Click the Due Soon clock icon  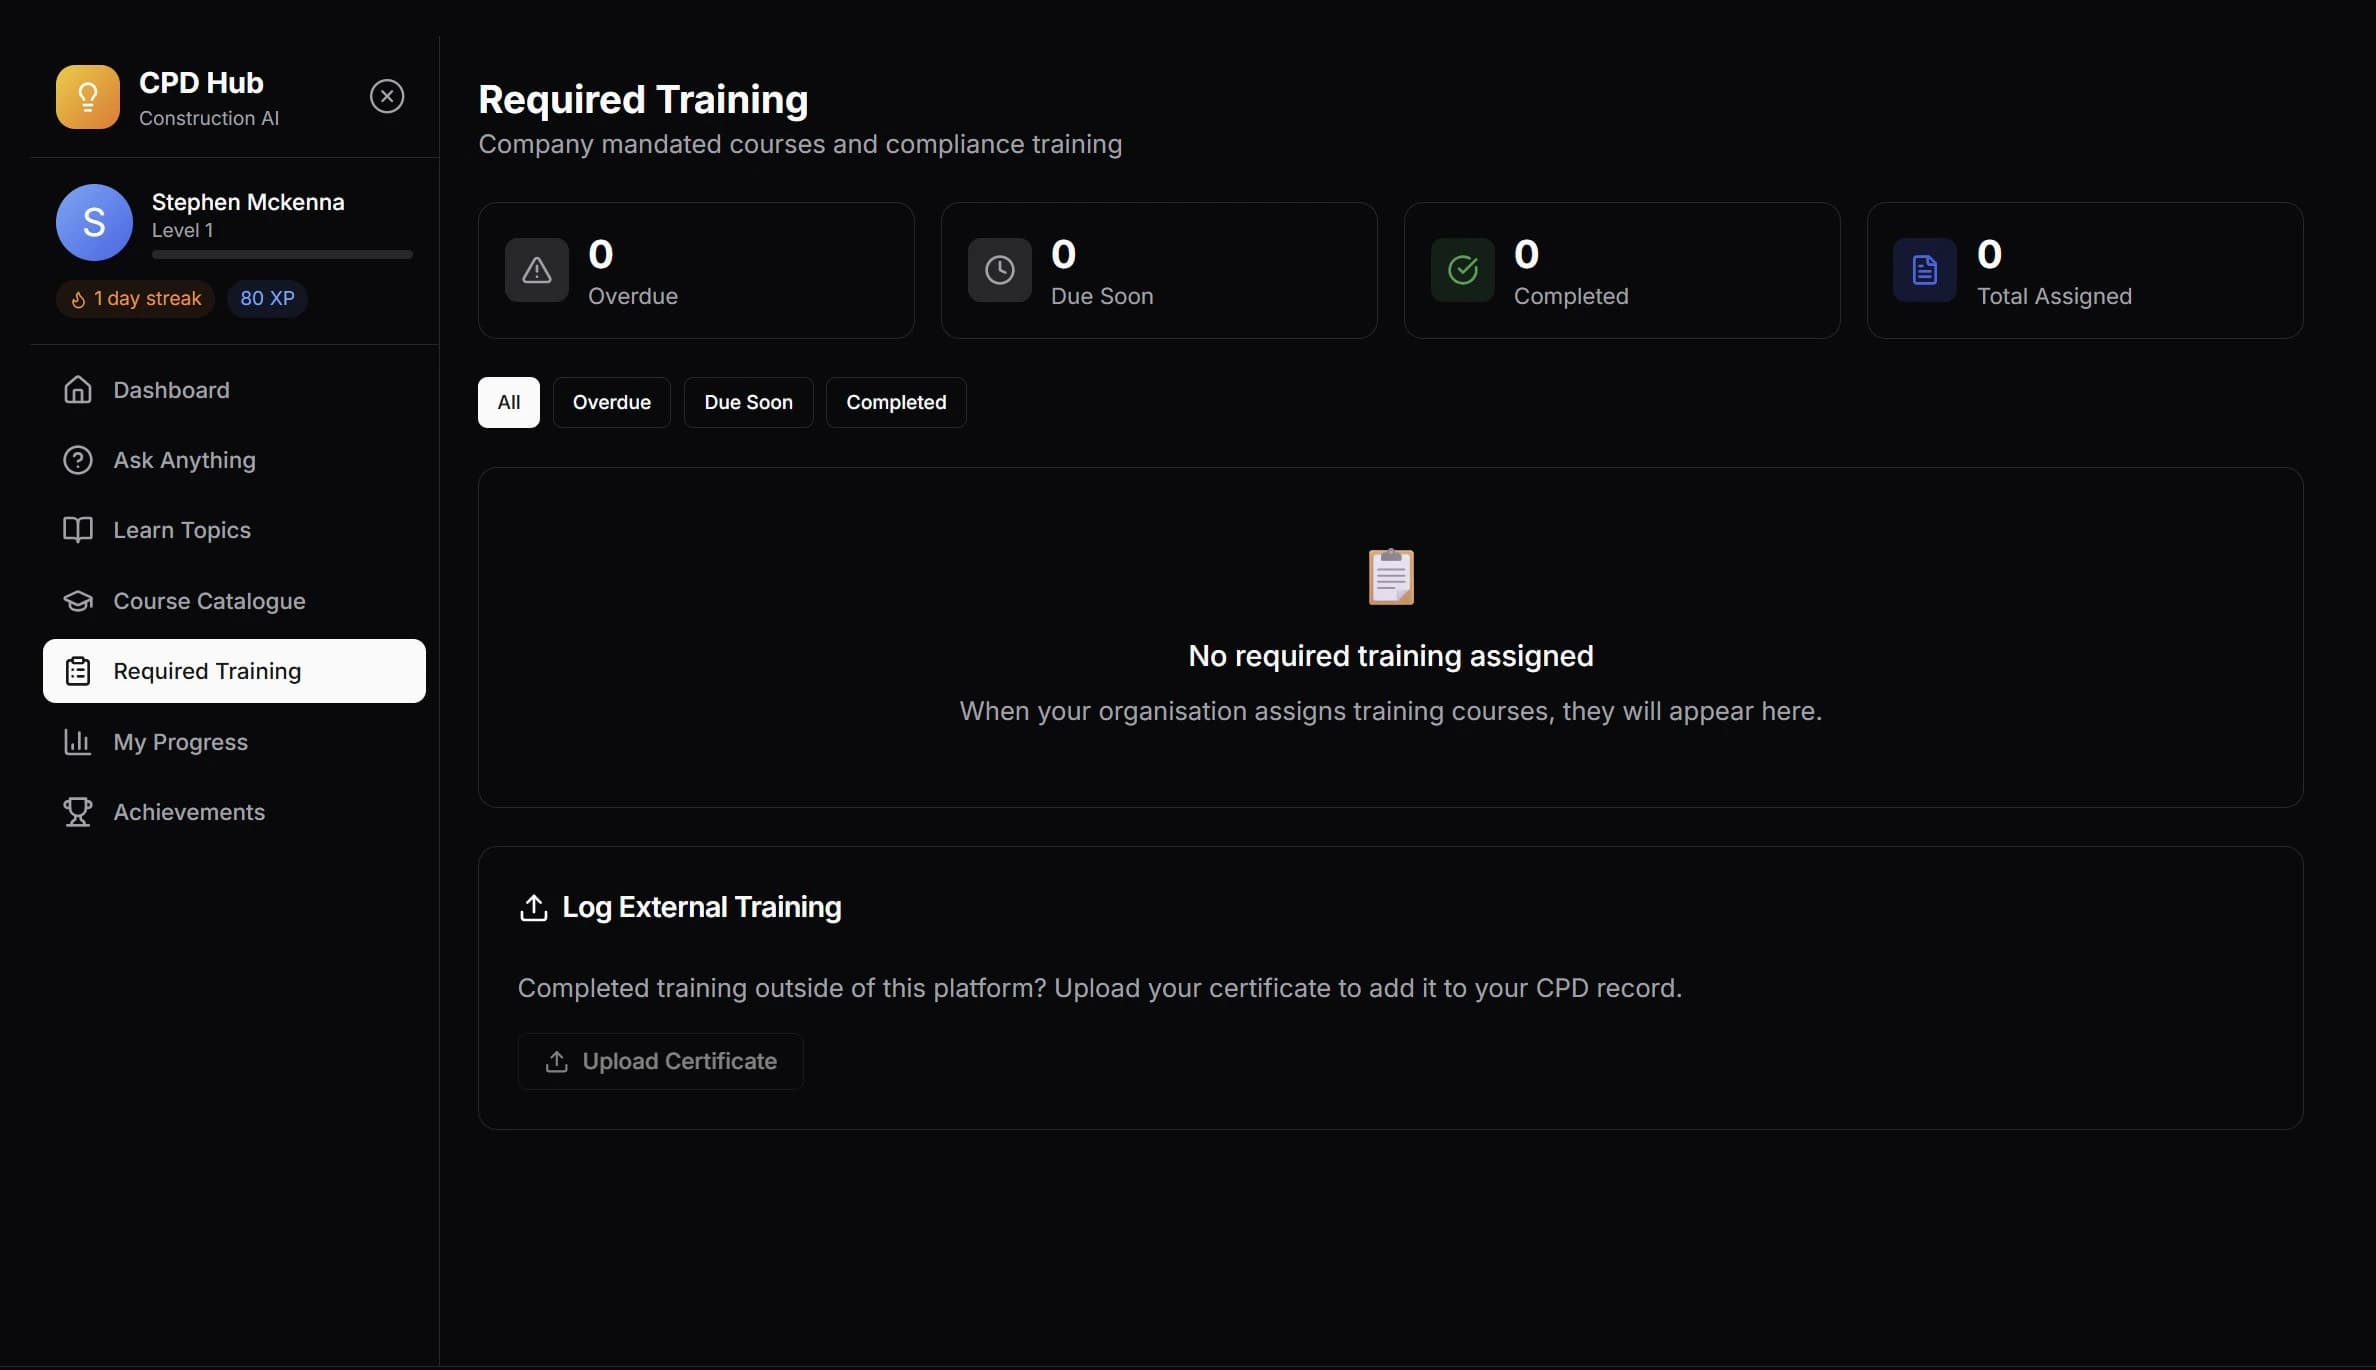pyautogui.click(x=999, y=270)
